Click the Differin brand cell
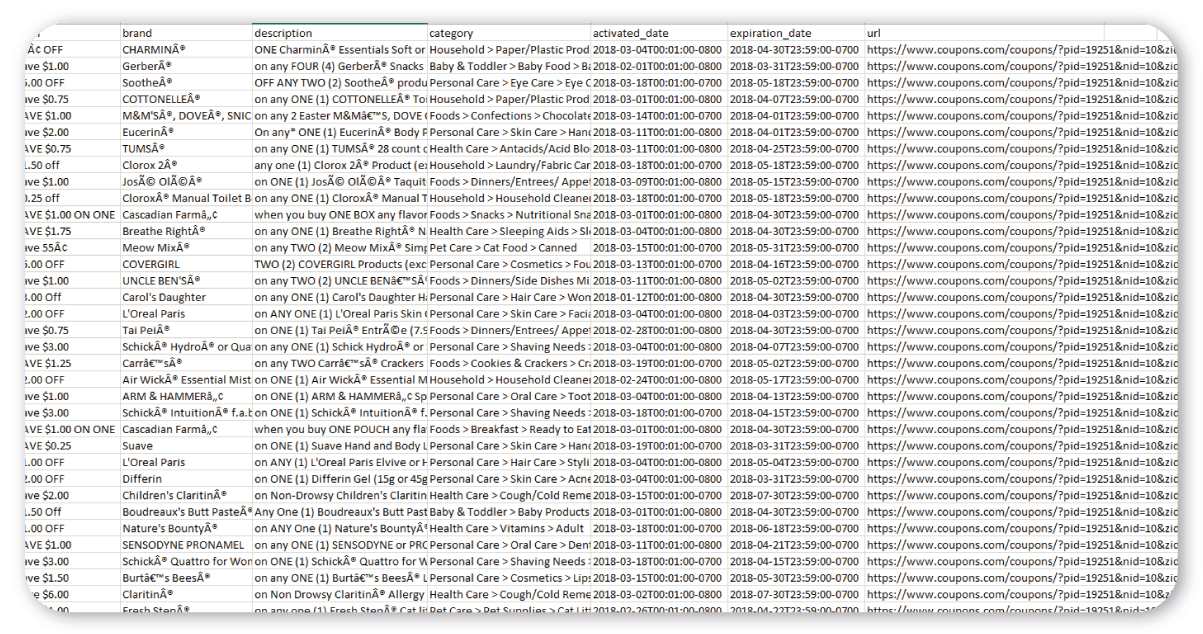1203x634 pixels. (186, 479)
